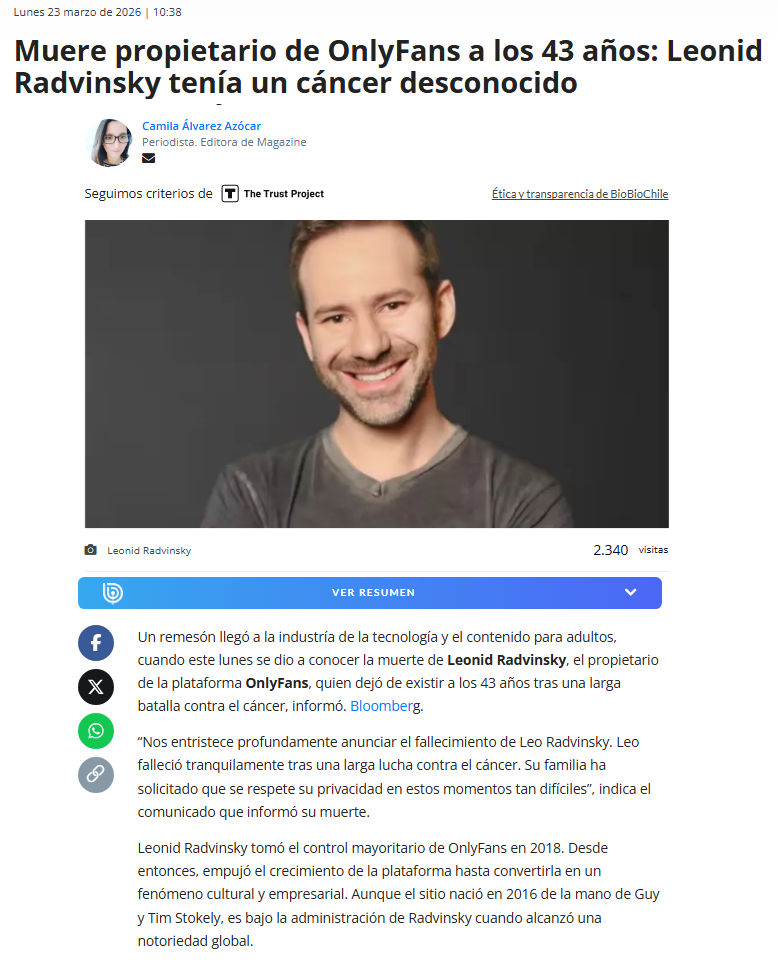
Task: Click the article headline title
Action: click(x=388, y=66)
